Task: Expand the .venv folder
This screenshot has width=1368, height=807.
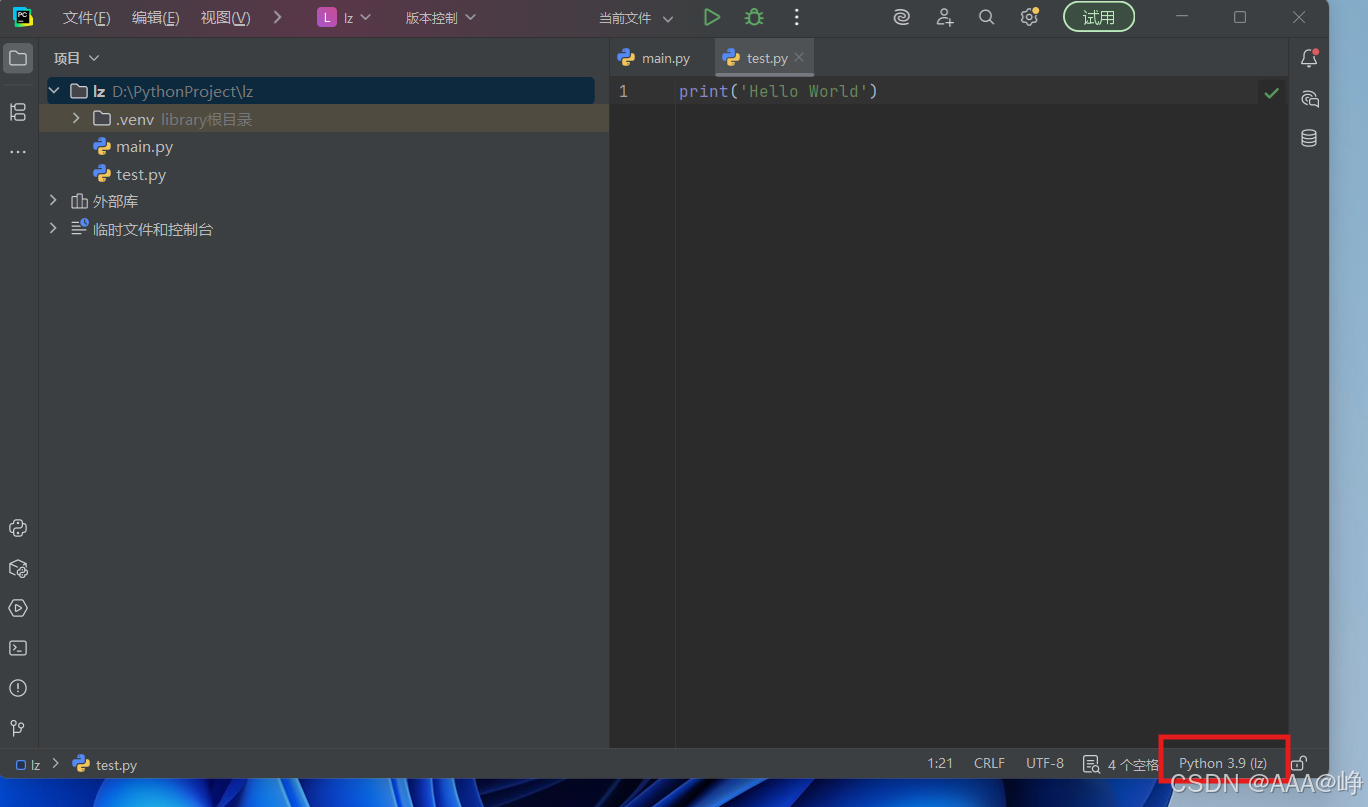Action: 76,119
